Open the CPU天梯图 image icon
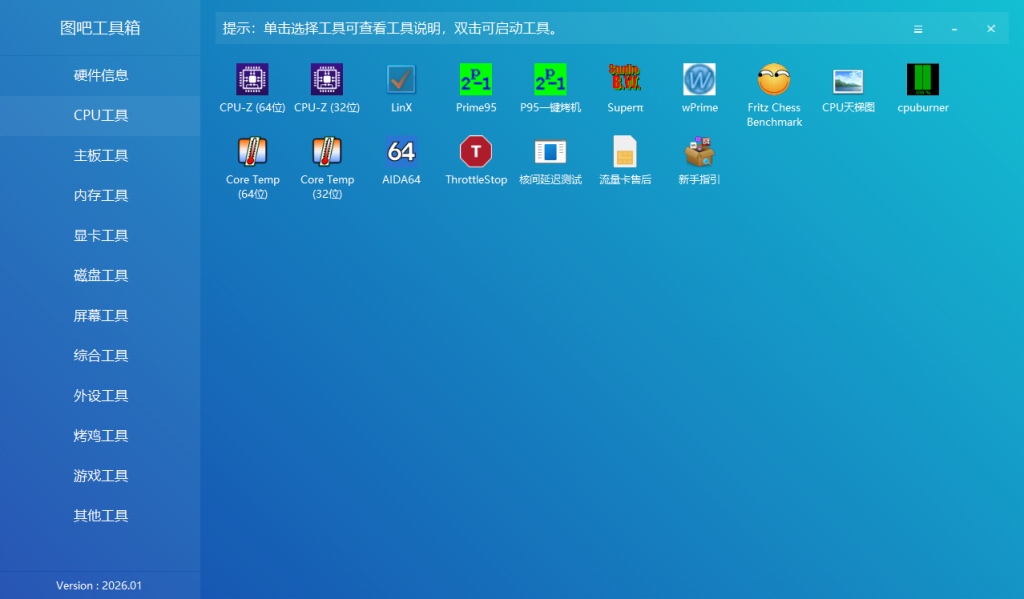The image size is (1024, 599). pos(848,80)
